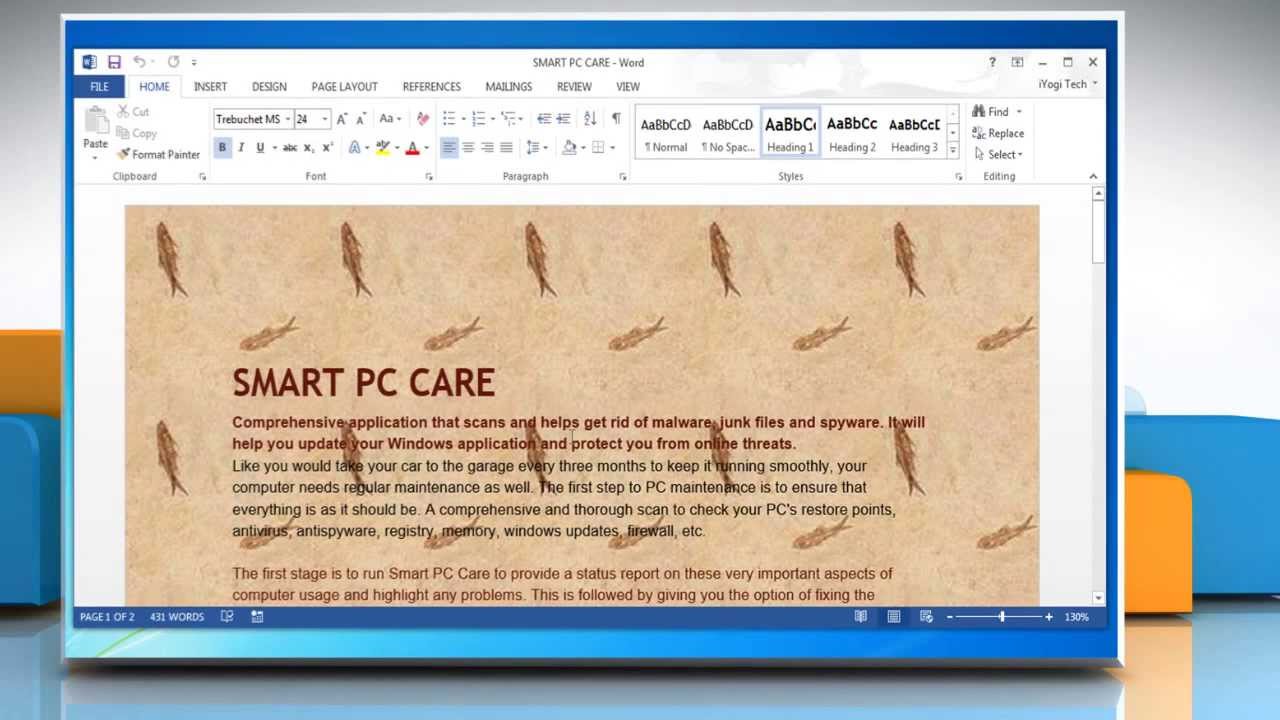1280x720 pixels.
Task: Decrease font size with Shrink Font icon
Action: [361, 119]
